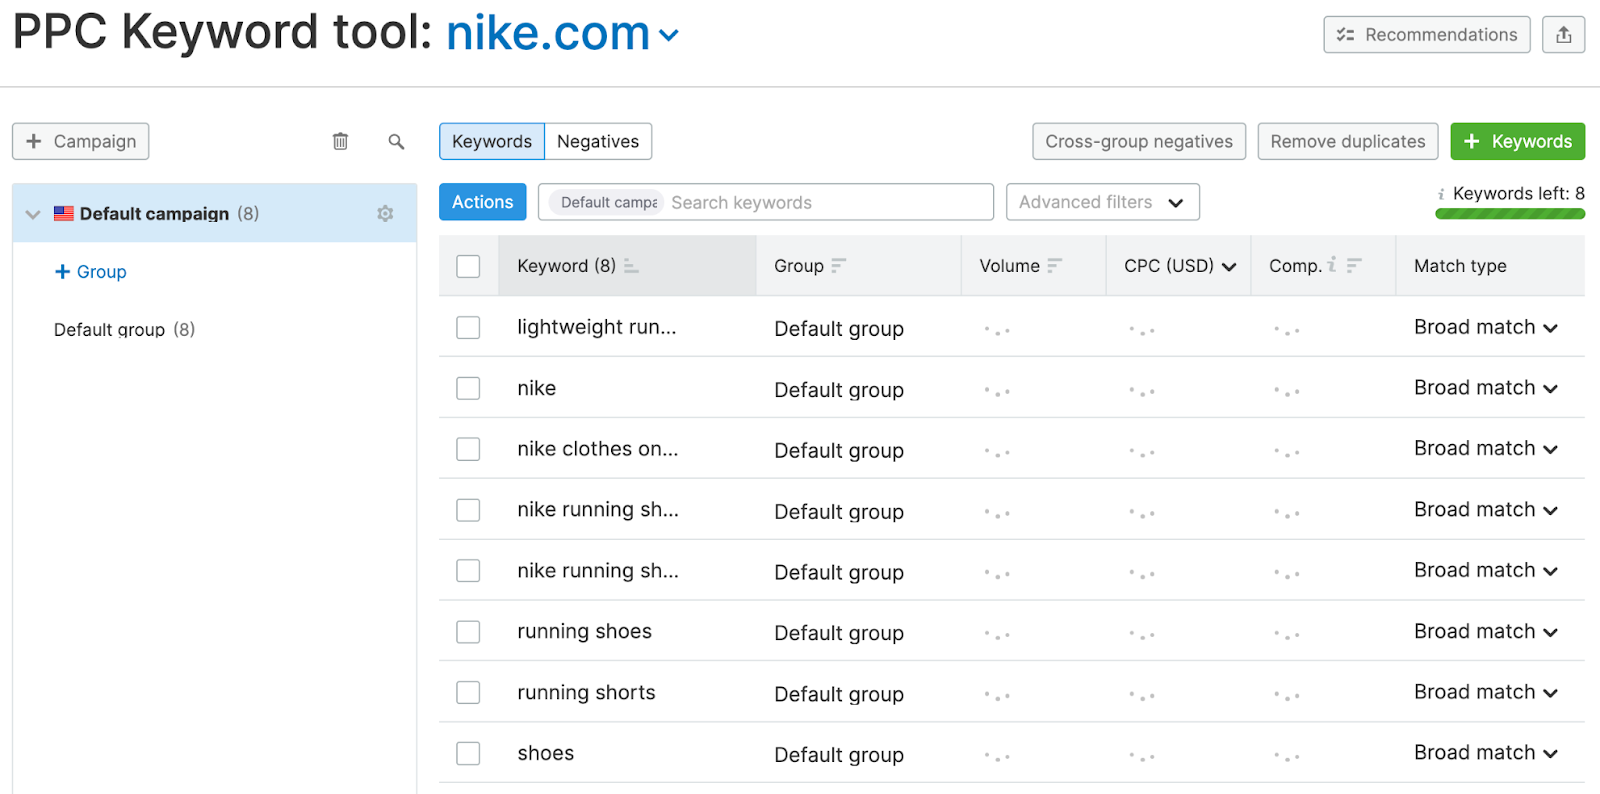This screenshot has width=1600, height=794.
Task: Open Default campaign settings gear
Action: point(385,214)
